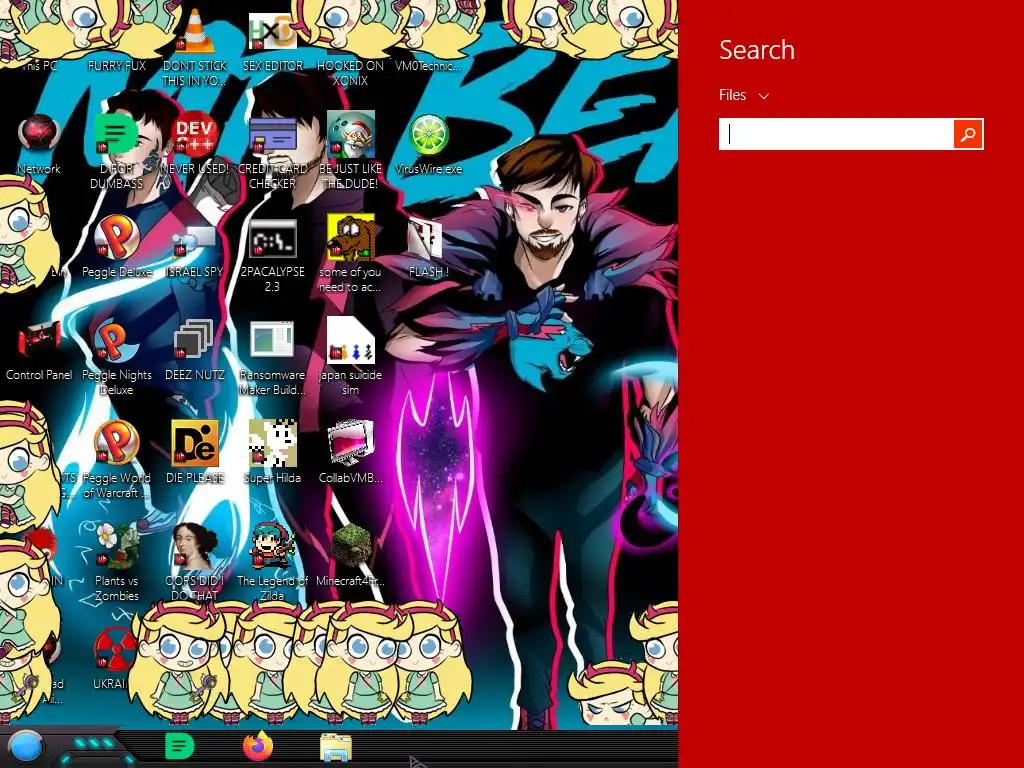Viewport: 1024px width, 768px height.
Task: Launch VirusWire.exe lime icon
Action: pos(428,134)
